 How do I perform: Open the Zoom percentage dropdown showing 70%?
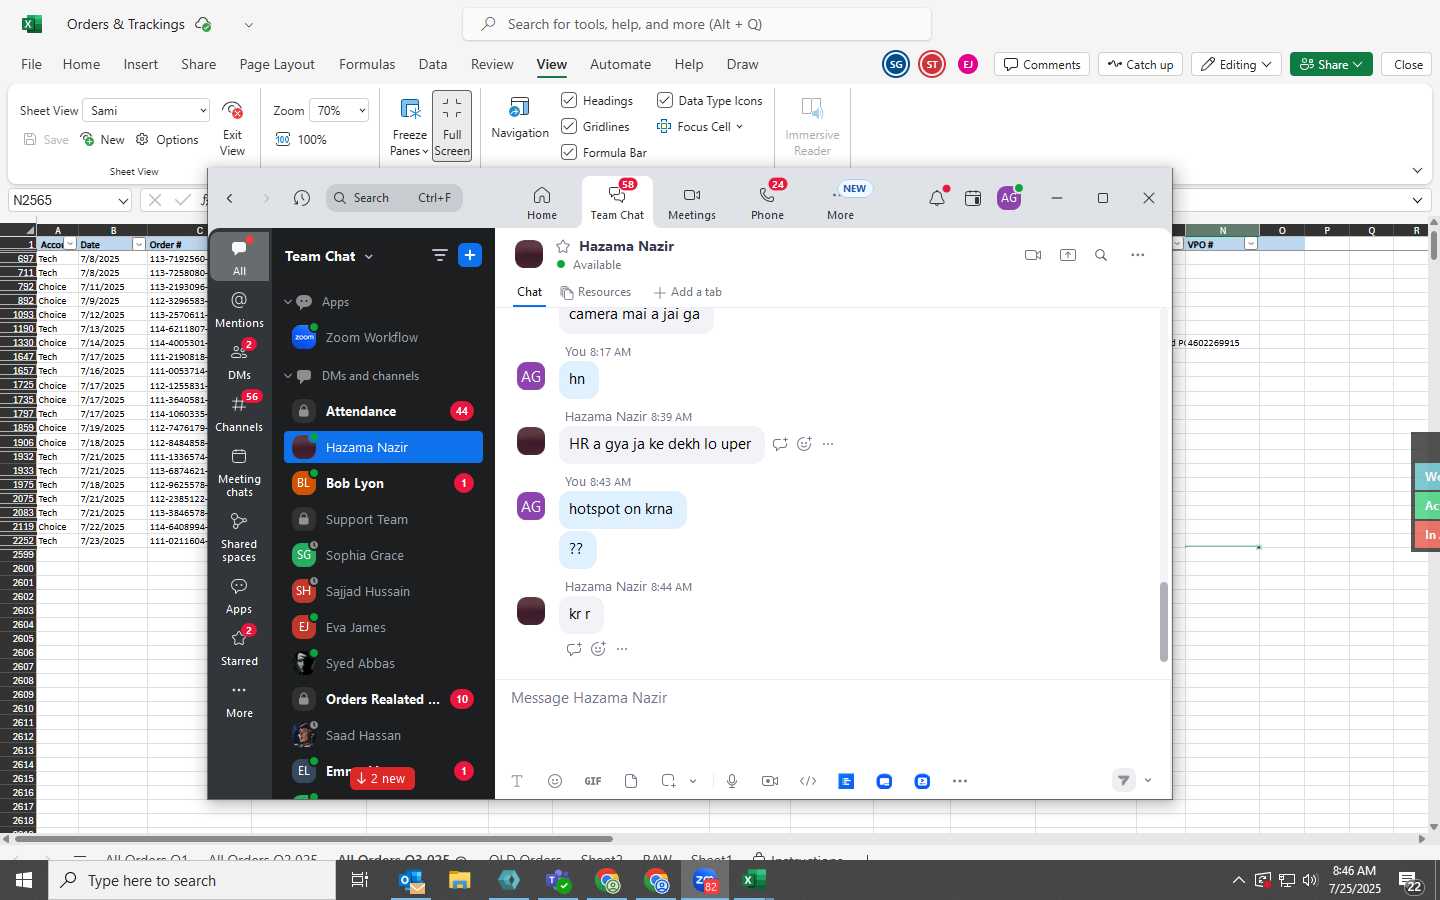coord(339,110)
